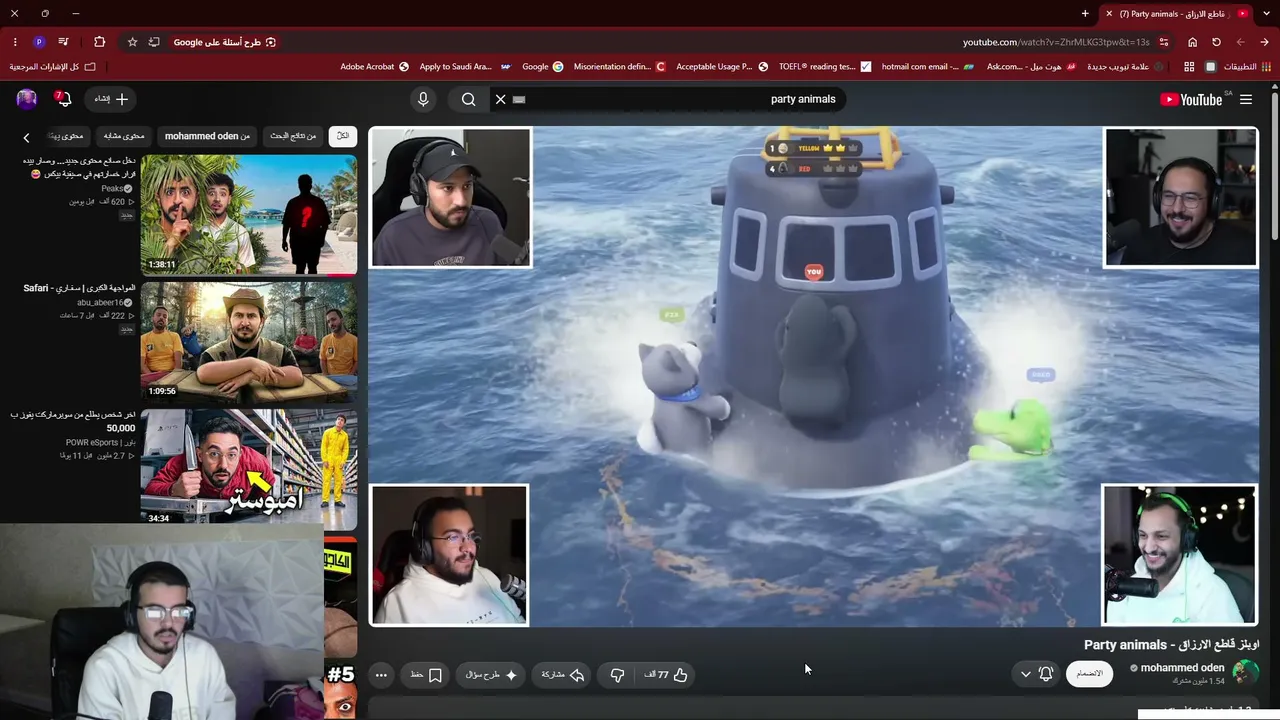Save the video to a playlist
The image size is (1280, 720).
pyautogui.click(x=426, y=675)
